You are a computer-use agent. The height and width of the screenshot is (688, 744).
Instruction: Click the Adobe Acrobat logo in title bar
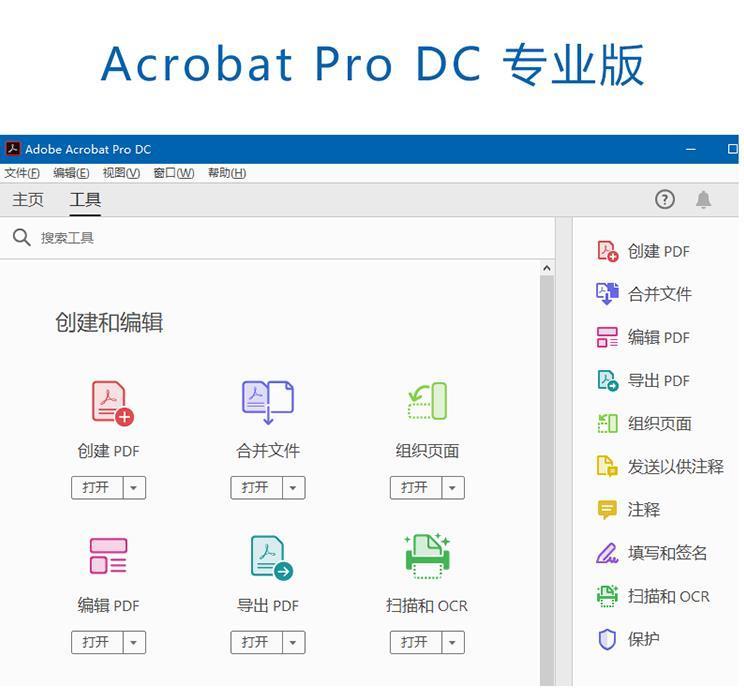point(13,149)
